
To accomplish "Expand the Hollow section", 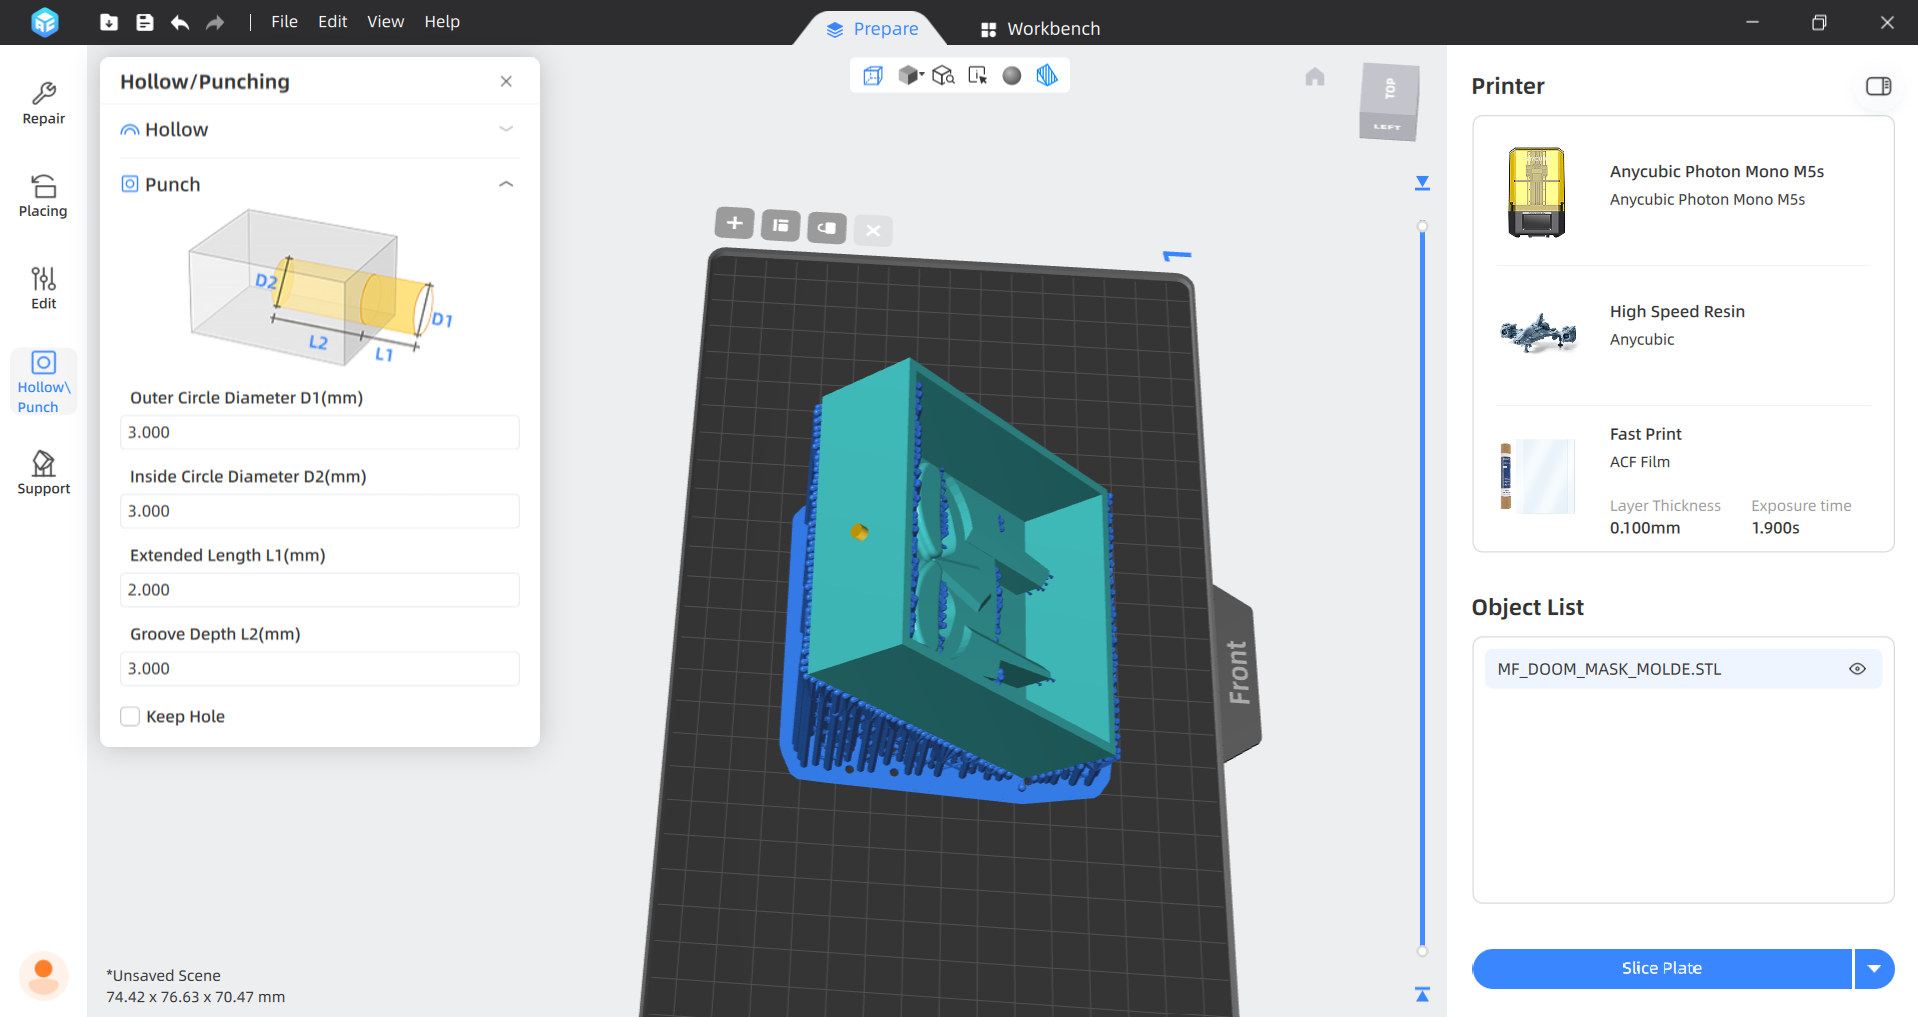I will (506, 129).
